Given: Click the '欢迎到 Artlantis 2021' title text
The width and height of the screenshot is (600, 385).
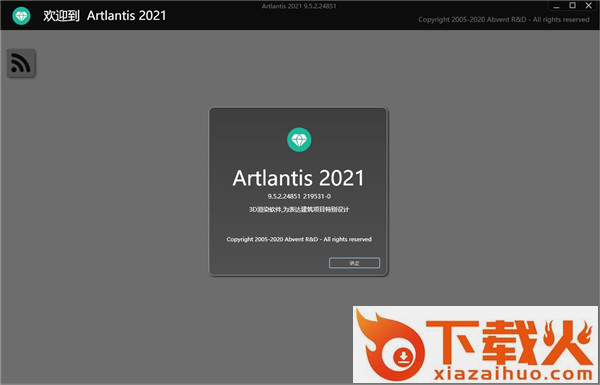Looking at the screenshot, I should [104, 16].
